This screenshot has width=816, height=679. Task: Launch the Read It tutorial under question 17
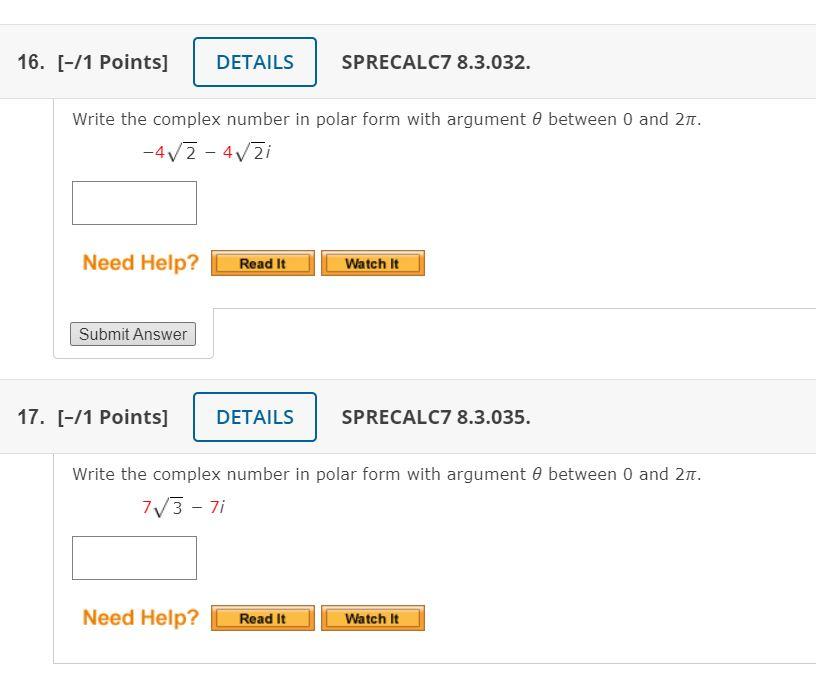pos(261,618)
